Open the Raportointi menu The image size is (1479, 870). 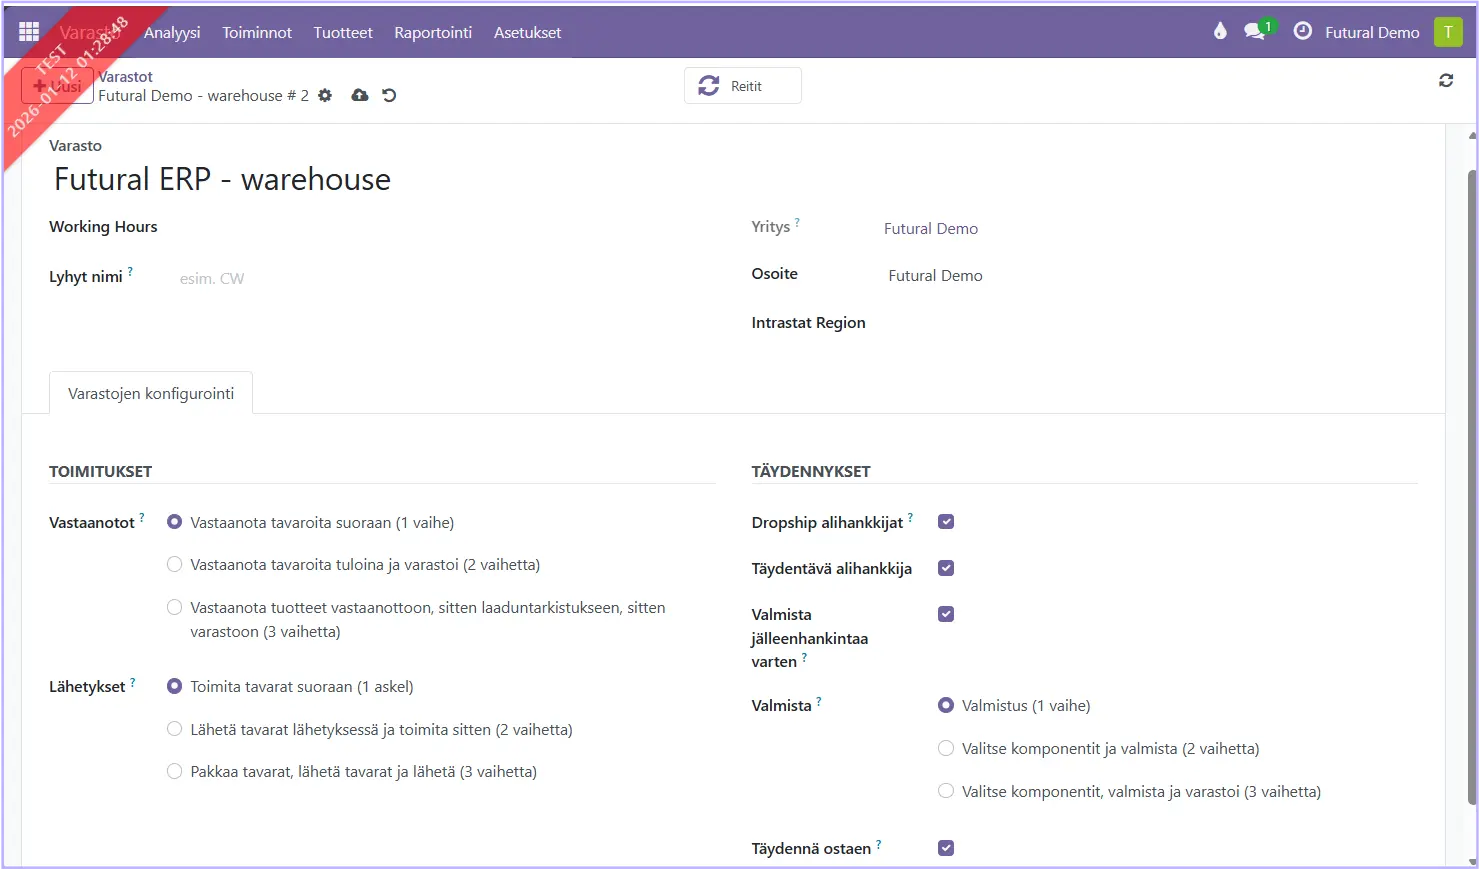tap(433, 32)
